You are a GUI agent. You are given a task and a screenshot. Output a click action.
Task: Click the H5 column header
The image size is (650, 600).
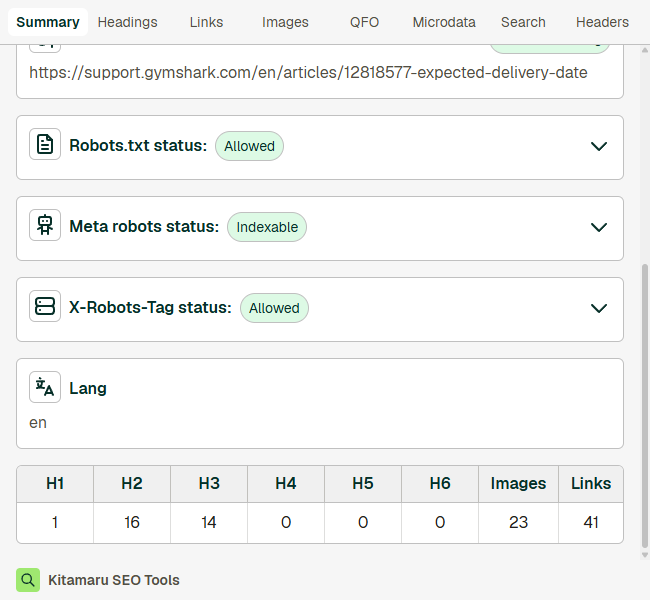click(x=363, y=483)
